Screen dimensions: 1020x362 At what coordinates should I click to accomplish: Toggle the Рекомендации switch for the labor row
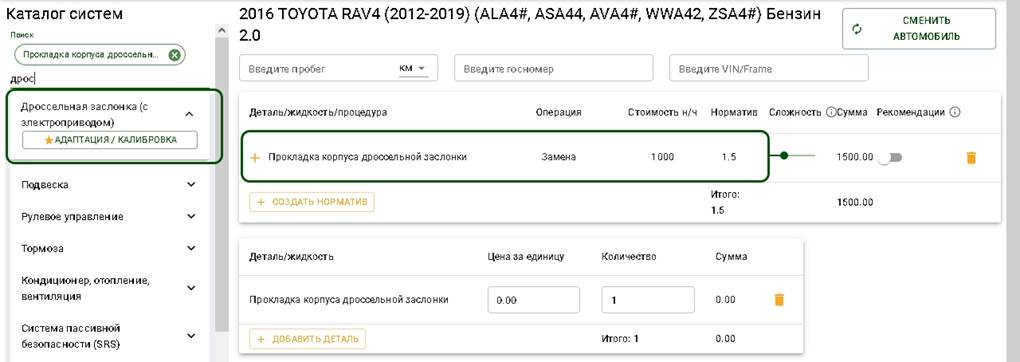[x=891, y=158]
